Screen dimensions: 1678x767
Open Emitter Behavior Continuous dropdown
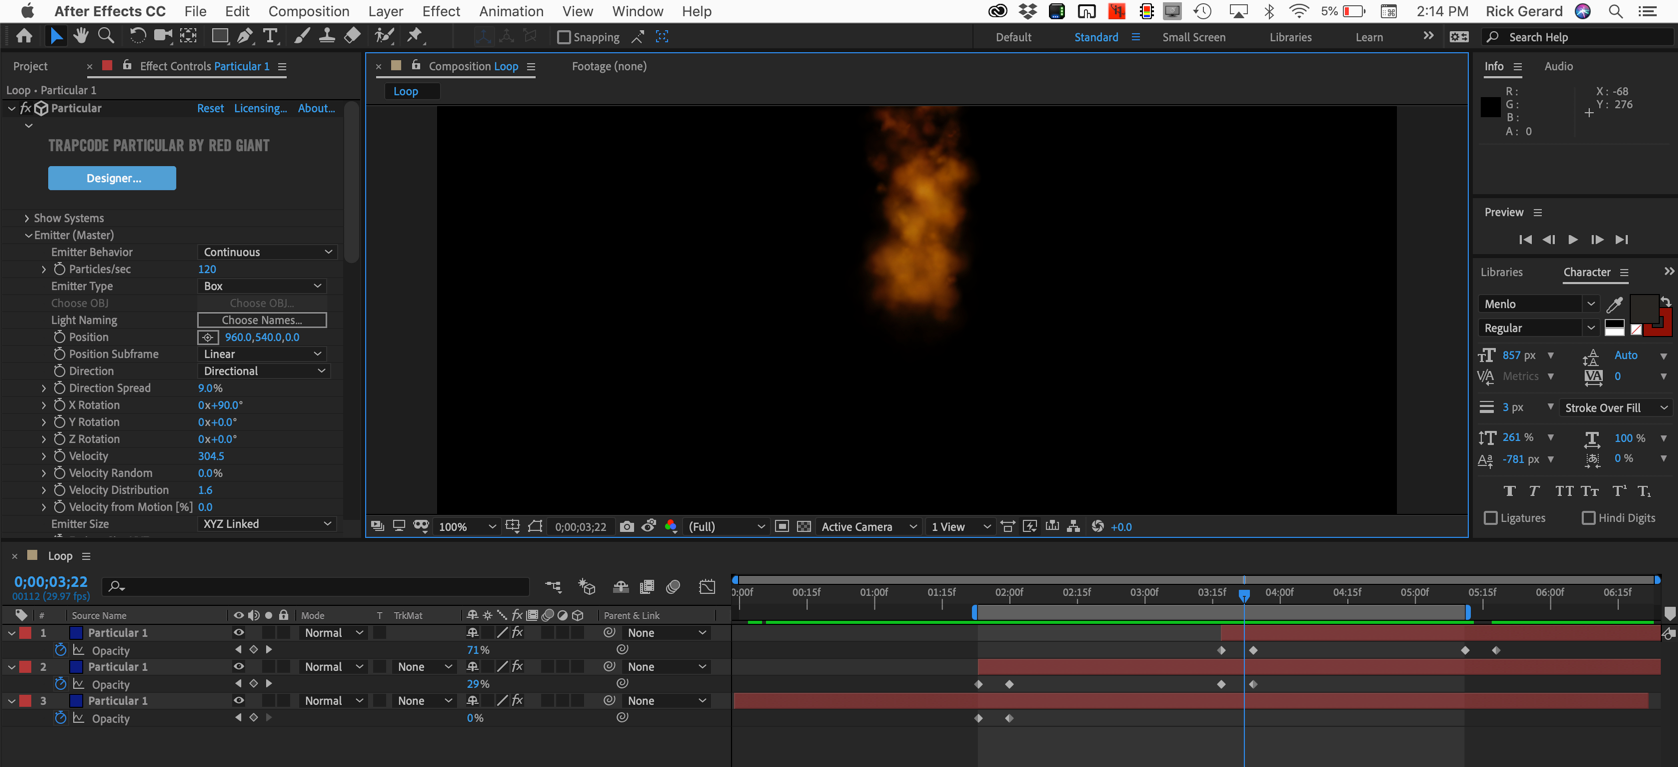coord(266,252)
